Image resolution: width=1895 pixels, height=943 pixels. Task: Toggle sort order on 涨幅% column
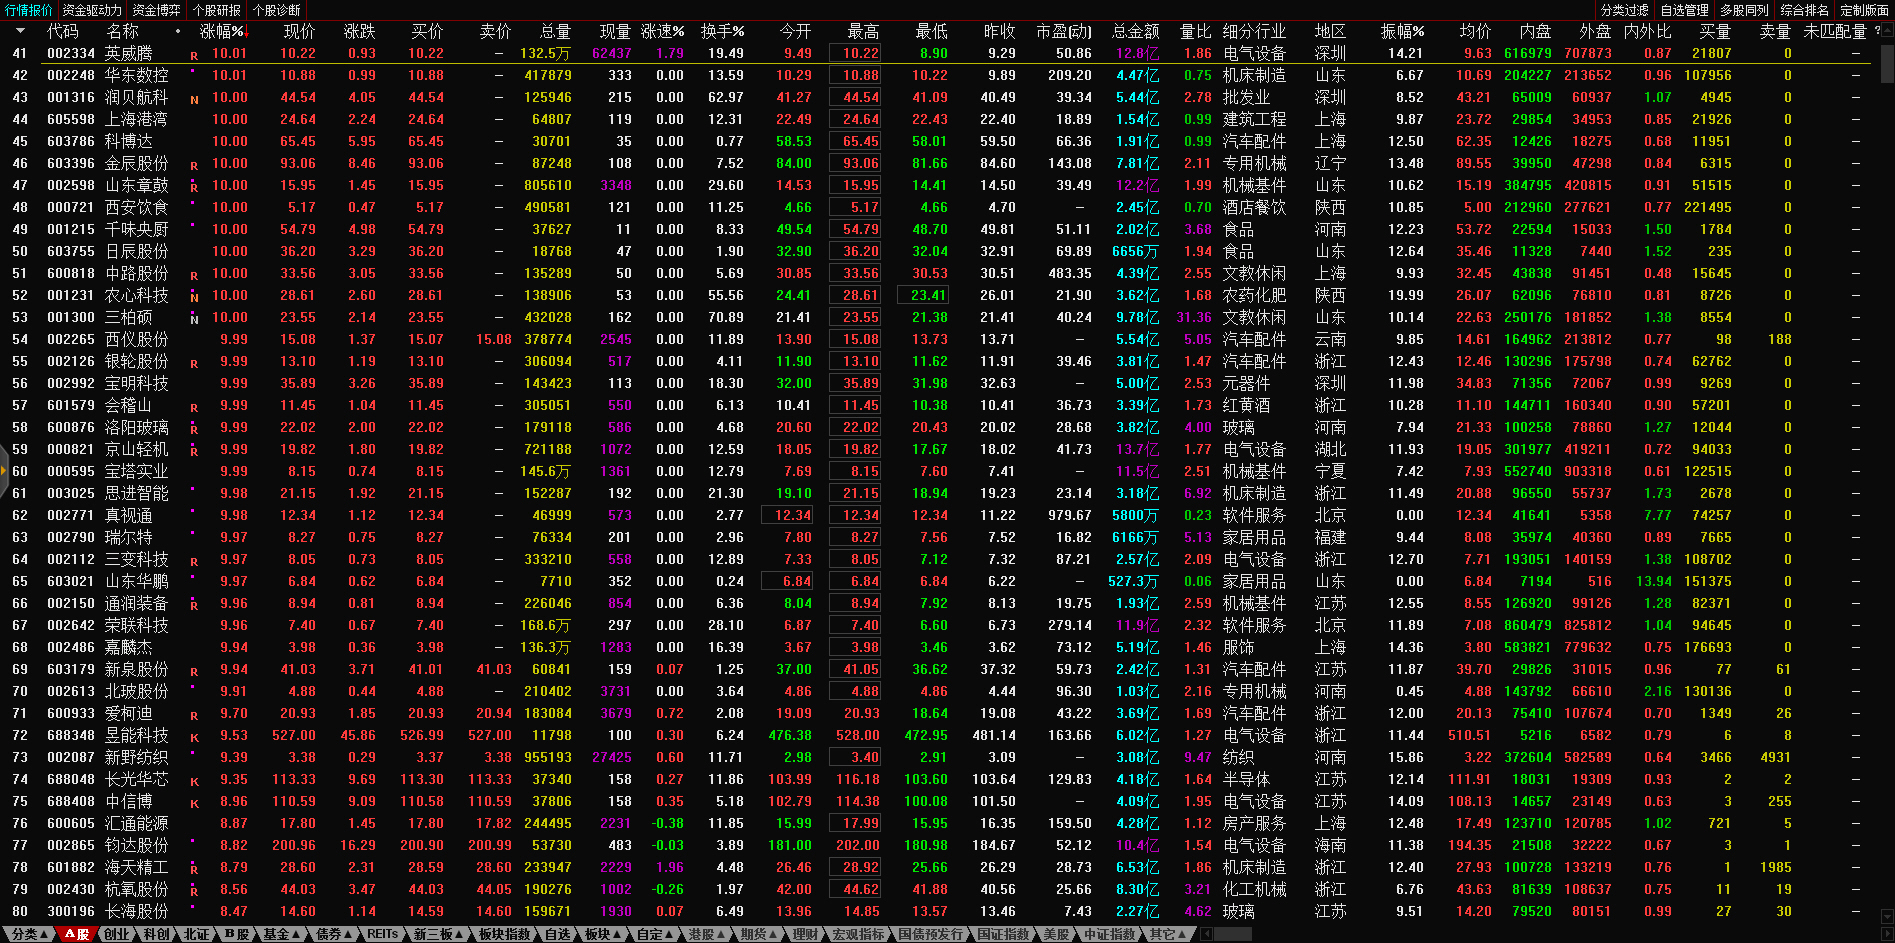[222, 31]
